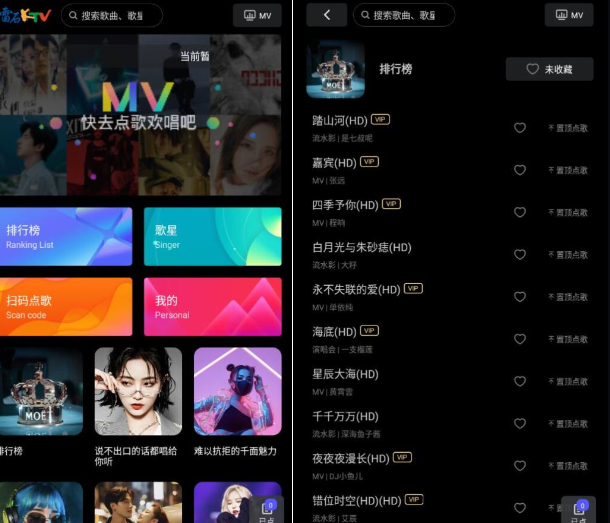Select the song title 千千万万(HD)
Screen dimensions: 610x523
click(x=345, y=416)
